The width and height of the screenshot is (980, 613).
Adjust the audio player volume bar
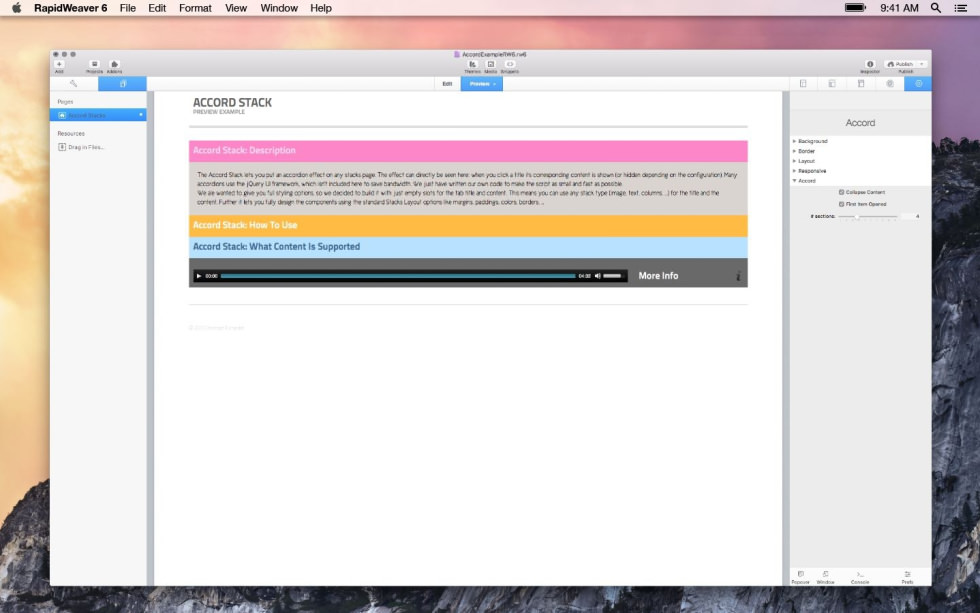tap(612, 276)
